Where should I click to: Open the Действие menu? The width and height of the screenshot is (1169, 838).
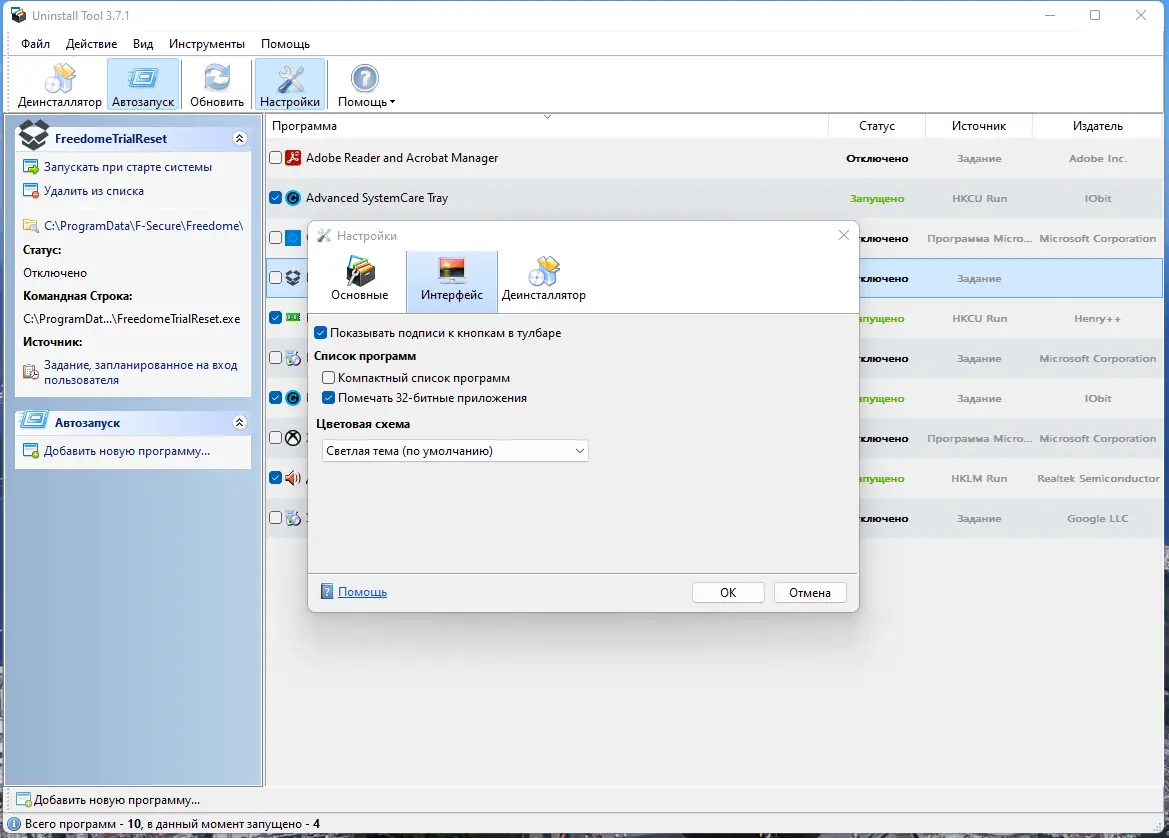click(91, 44)
